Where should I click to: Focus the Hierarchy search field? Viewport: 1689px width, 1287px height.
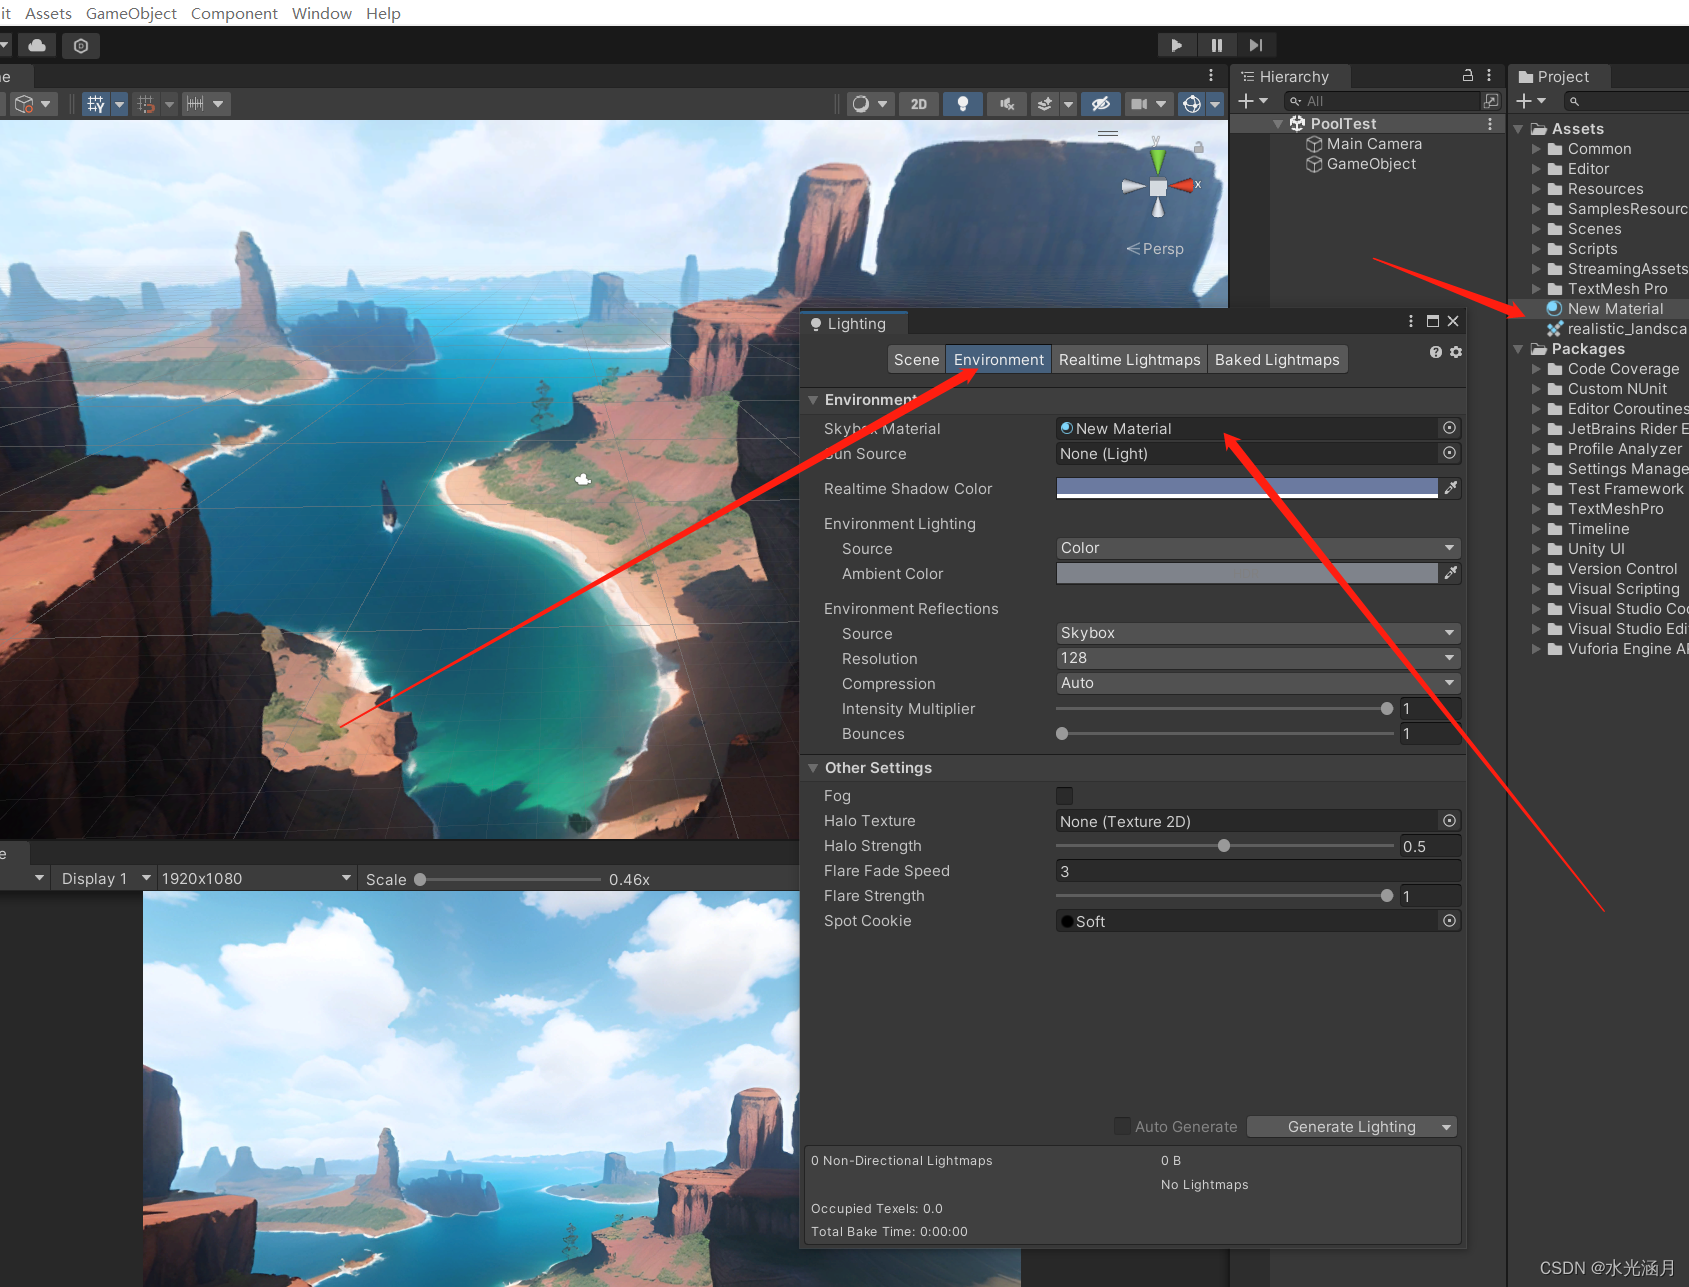[x=1382, y=101]
